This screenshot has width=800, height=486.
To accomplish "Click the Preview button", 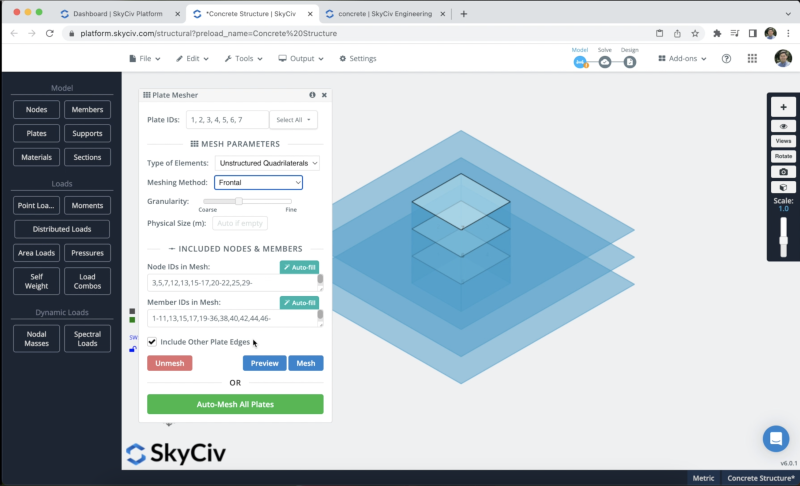I will click(x=264, y=363).
